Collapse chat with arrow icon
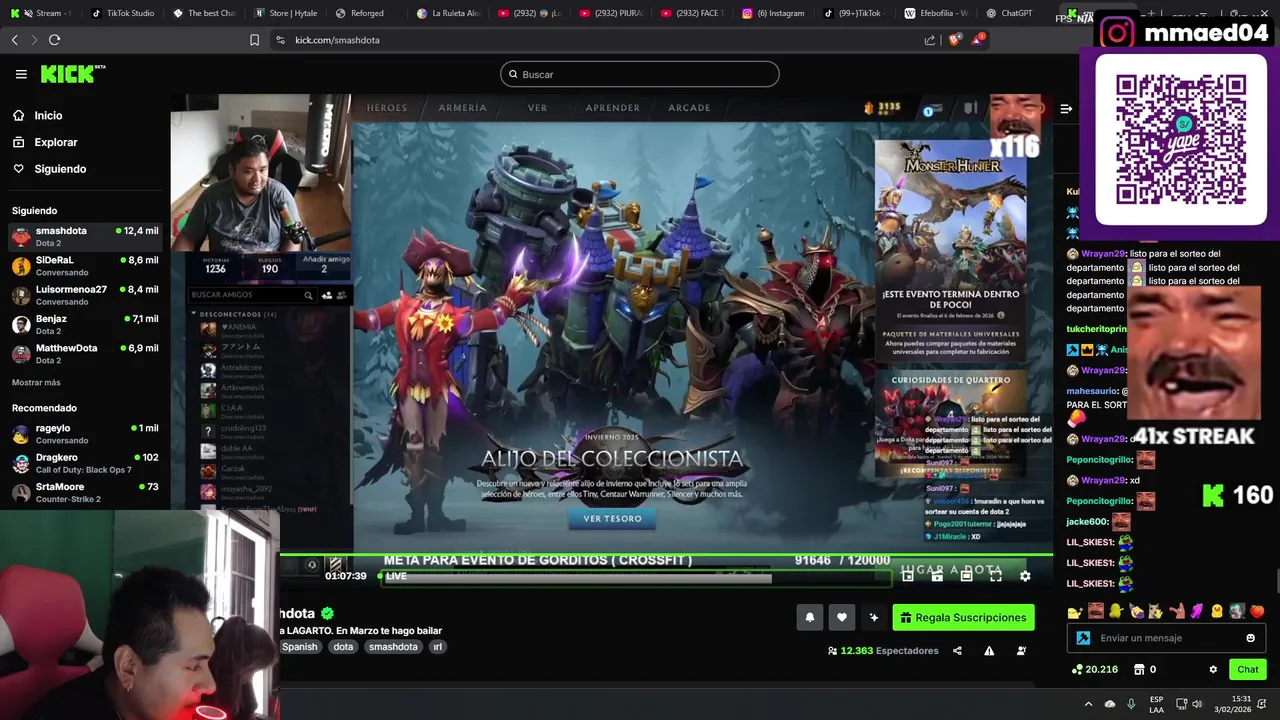This screenshot has height=720, width=1280. point(1066,109)
